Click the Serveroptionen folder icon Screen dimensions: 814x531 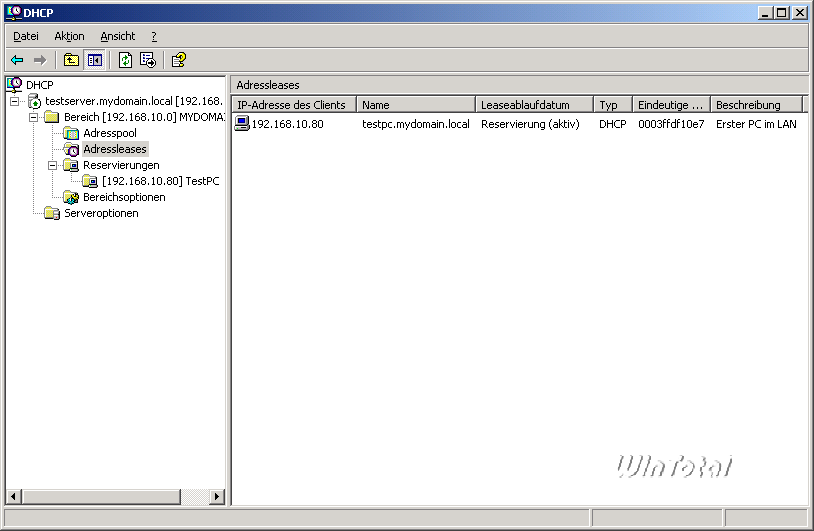click(x=52, y=213)
